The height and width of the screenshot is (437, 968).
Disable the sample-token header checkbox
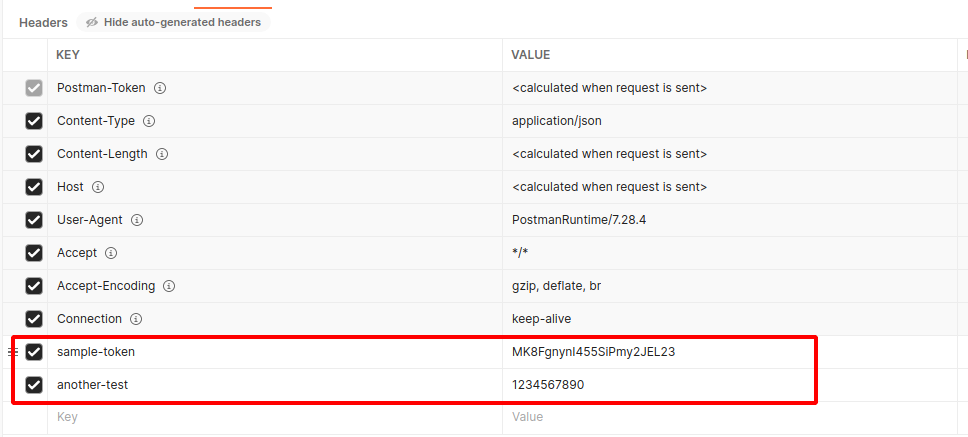pos(34,352)
